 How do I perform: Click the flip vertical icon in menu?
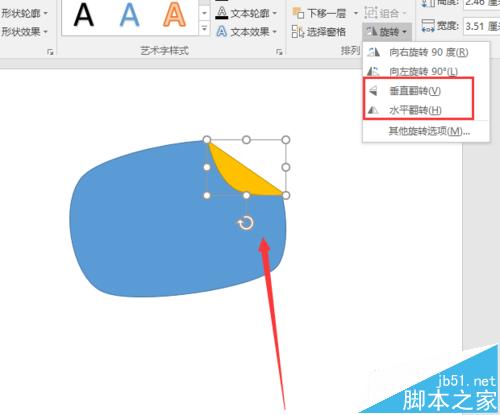(373, 91)
